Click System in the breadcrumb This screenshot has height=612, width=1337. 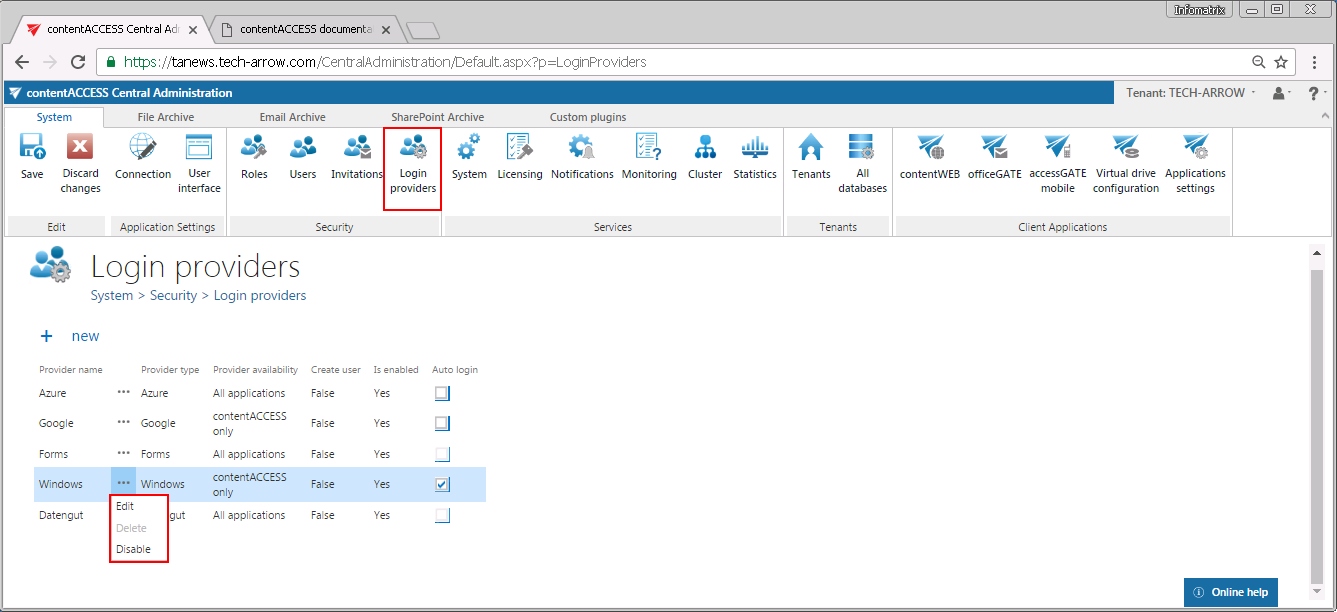point(112,295)
